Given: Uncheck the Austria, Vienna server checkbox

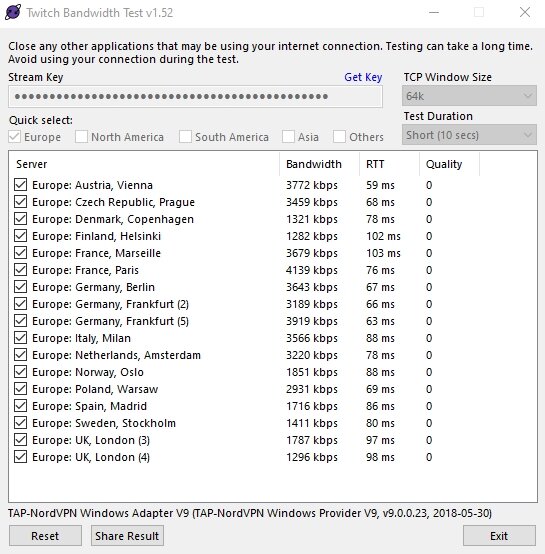Looking at the screenshot, I should click(20, 185).
